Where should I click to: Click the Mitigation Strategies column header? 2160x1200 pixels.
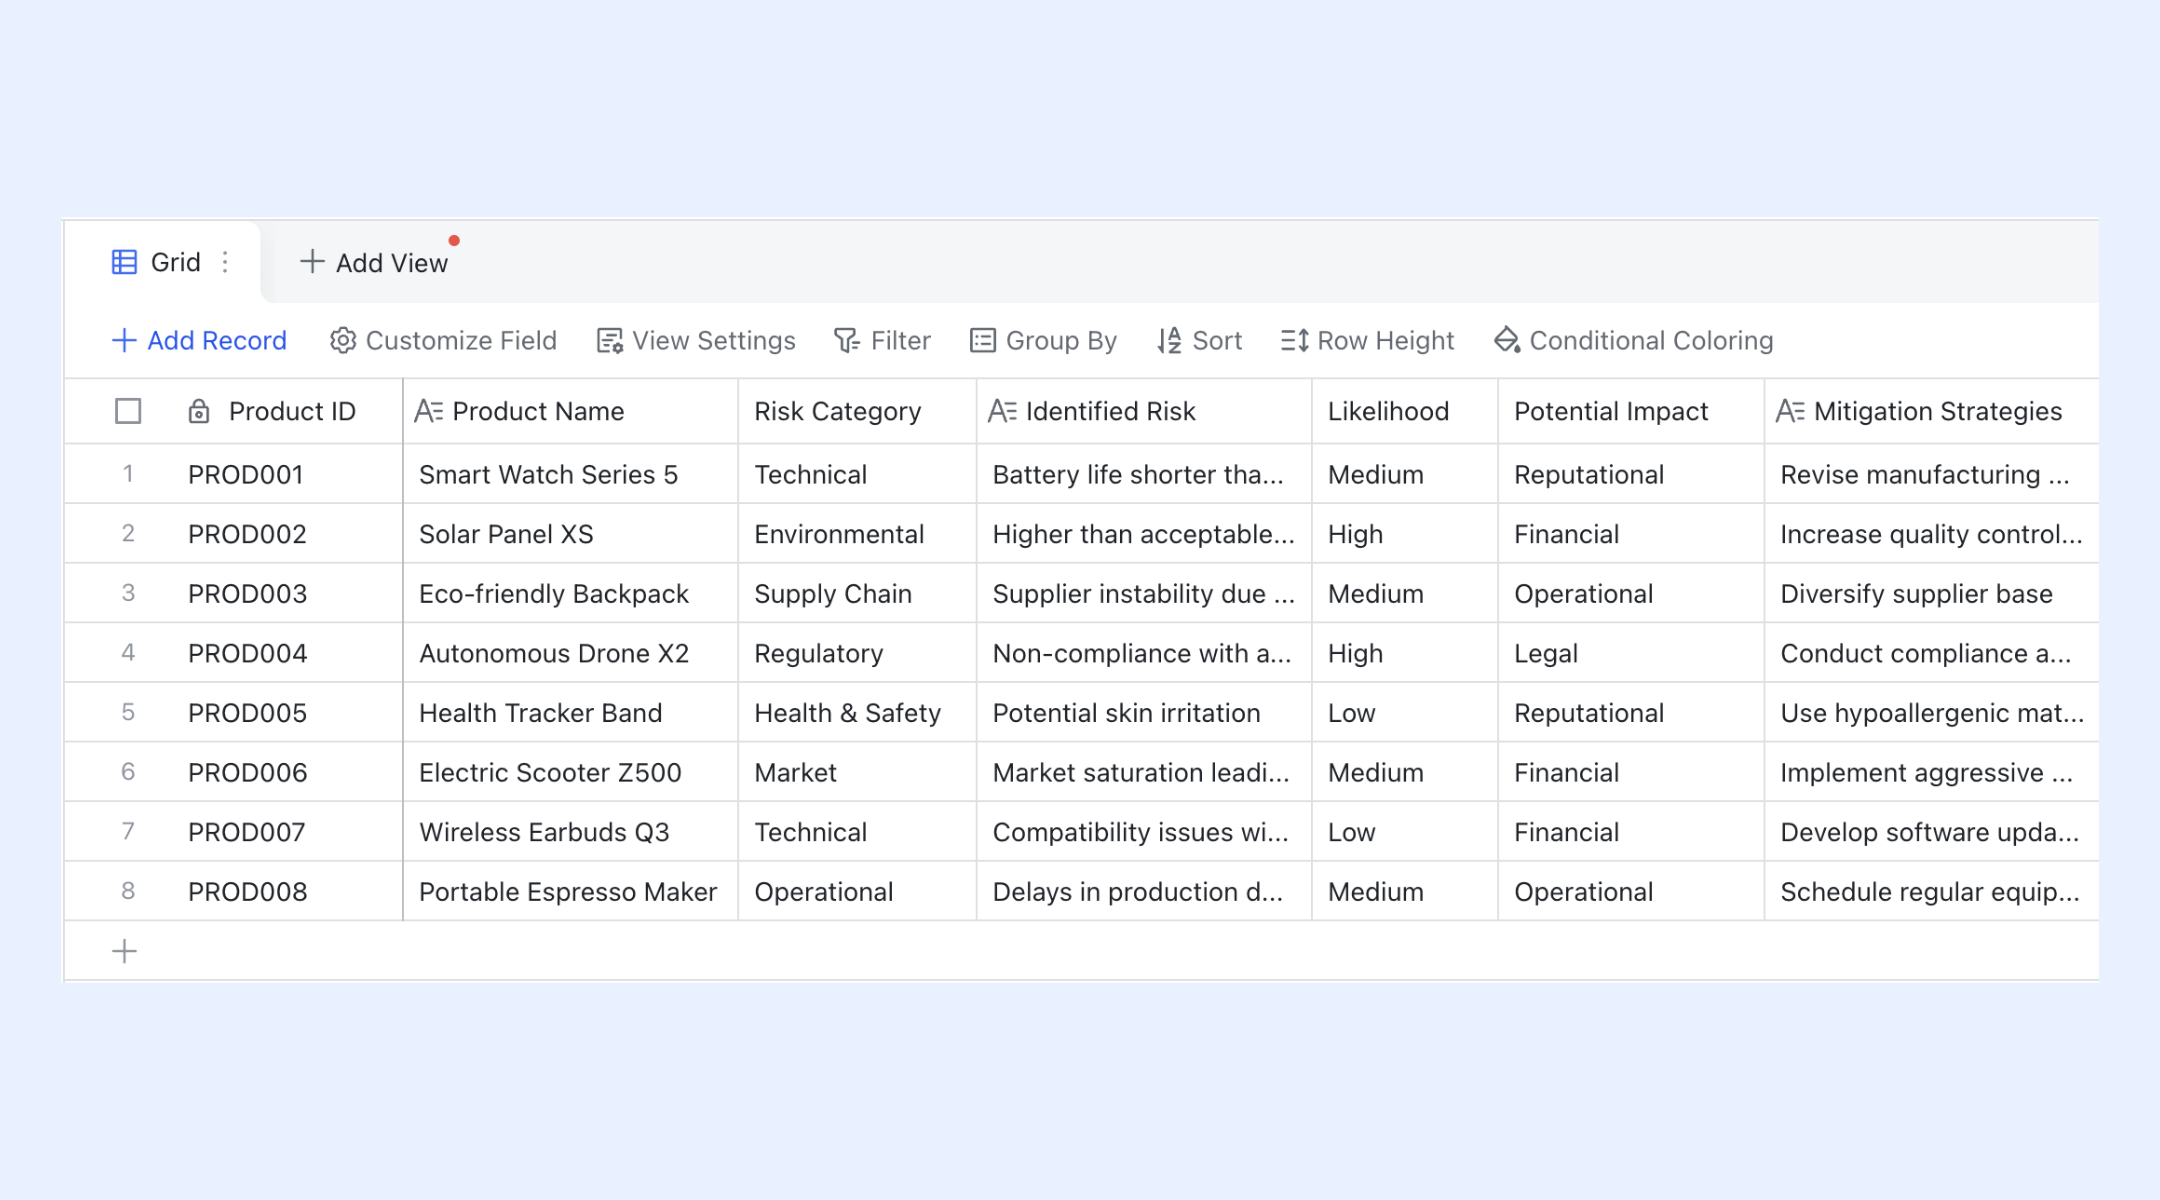pos(1936,411)
